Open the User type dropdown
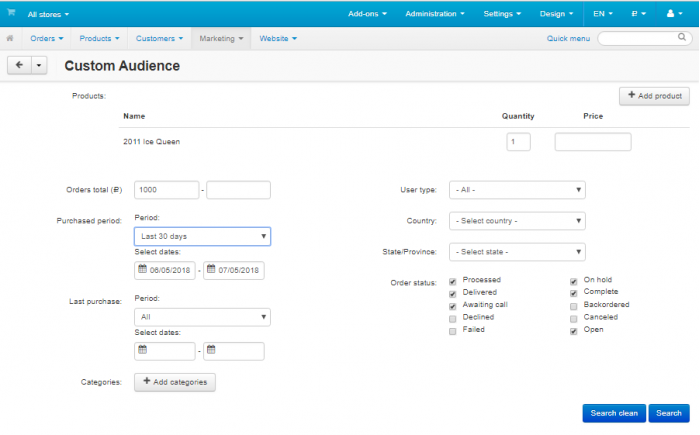This screenshot has width=700, height=435. [x=517, y=190]
